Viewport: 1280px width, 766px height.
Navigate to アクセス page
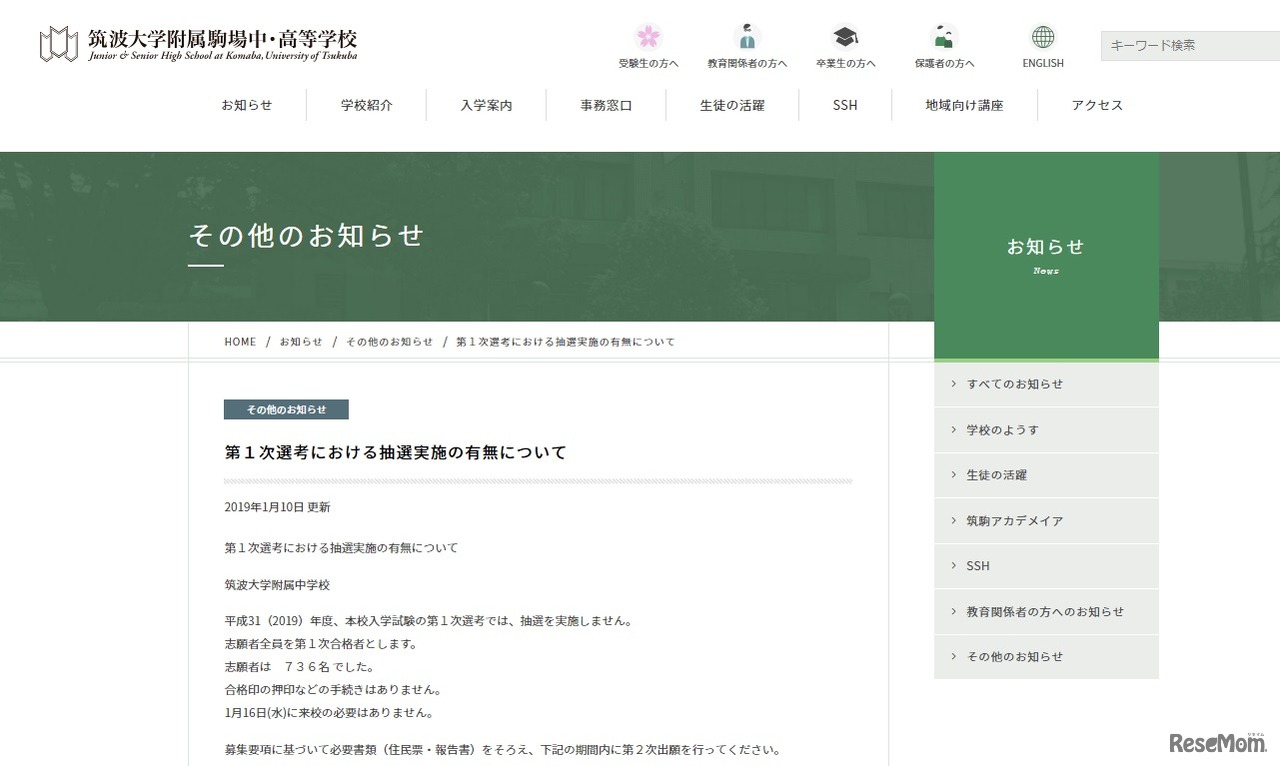click(x=1097, y=105)
